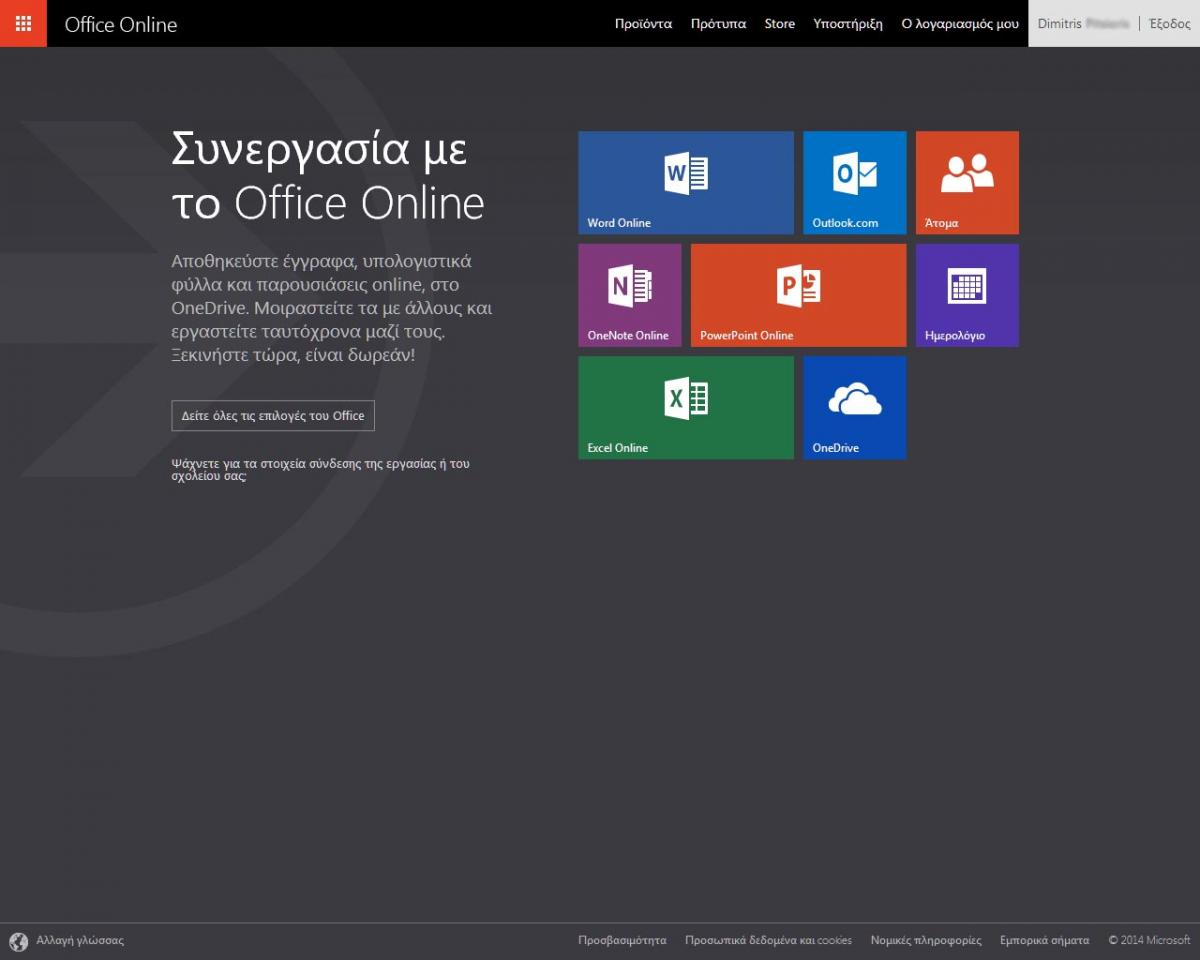Open the app launcher grid icon

click(x=23, y=23)
